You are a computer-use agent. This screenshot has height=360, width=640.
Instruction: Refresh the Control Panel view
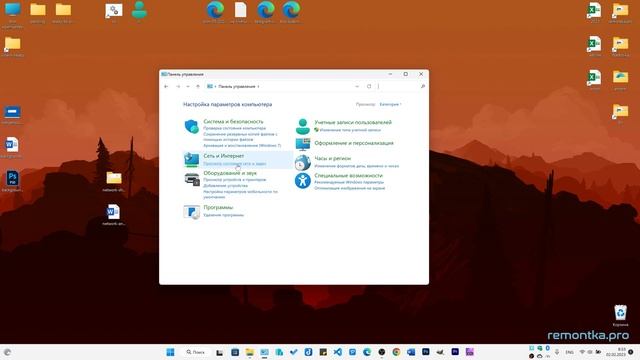(369, 87)
